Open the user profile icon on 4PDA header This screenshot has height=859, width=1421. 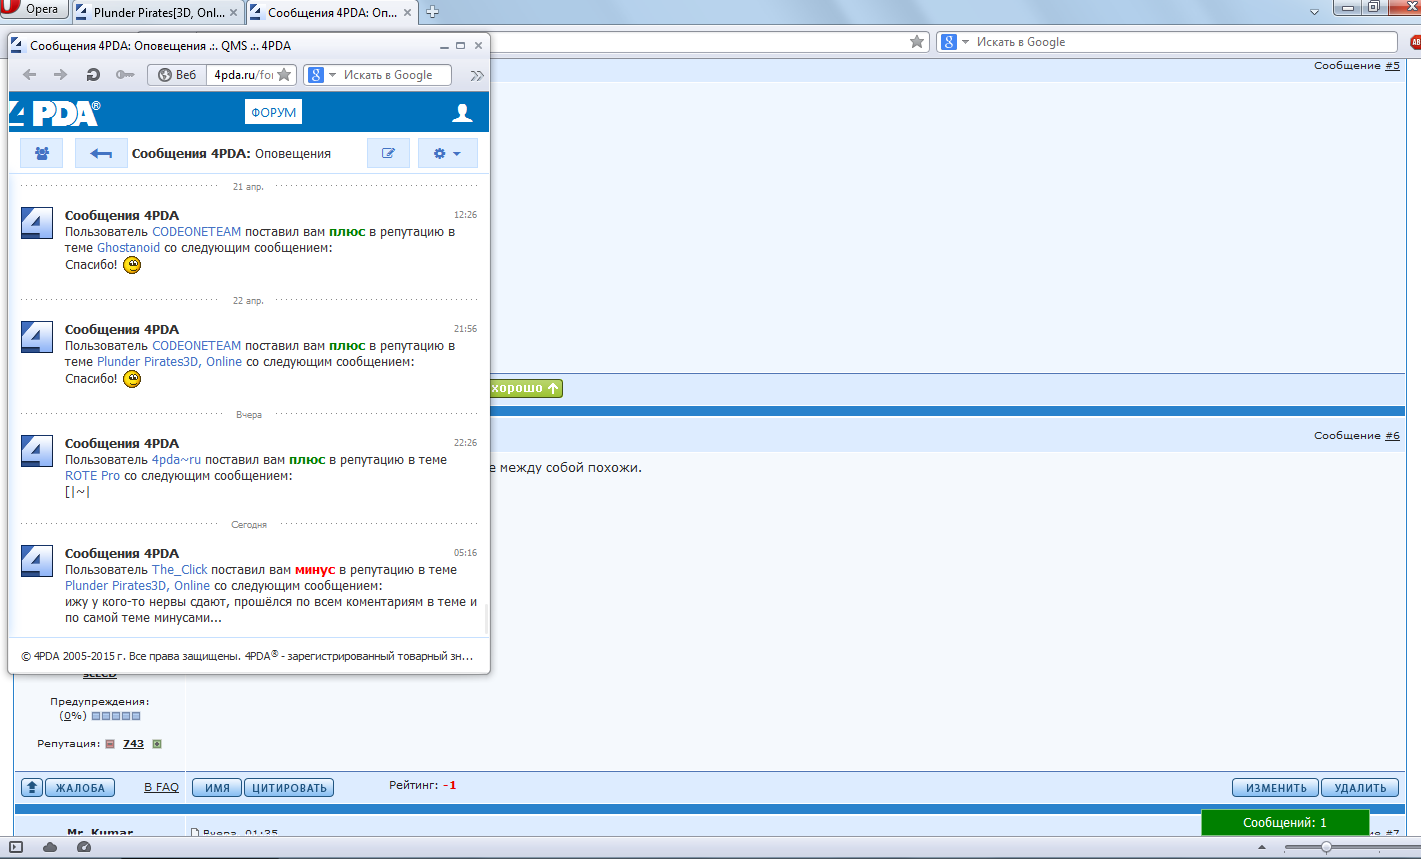(x=462, y=113)
